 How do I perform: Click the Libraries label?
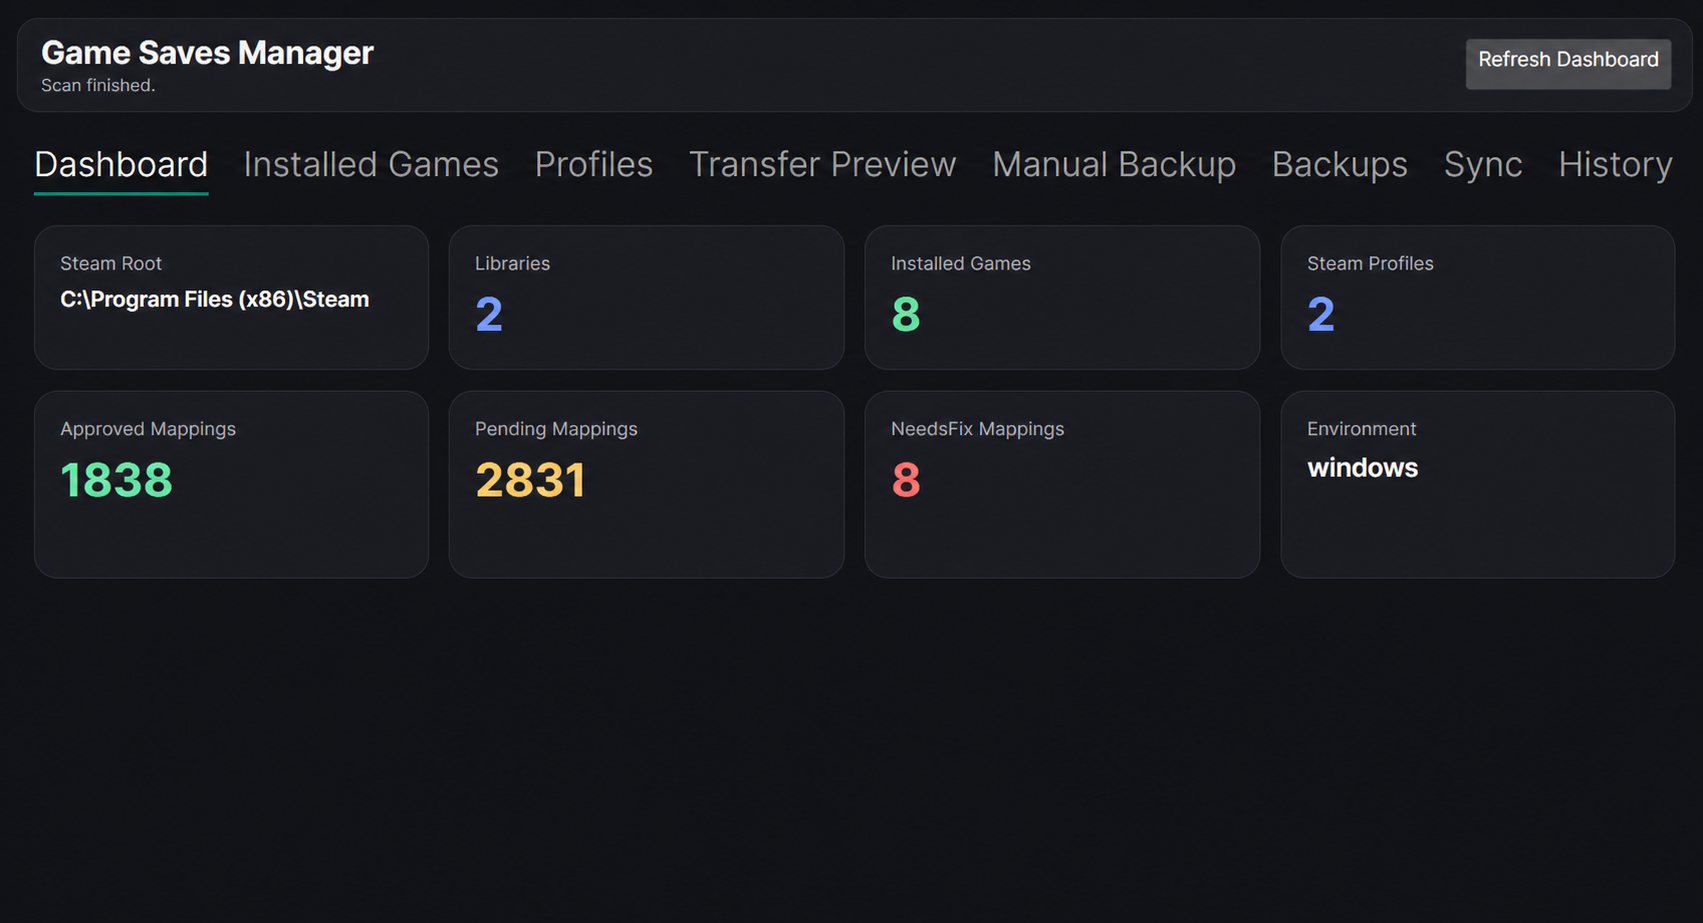coord(512,263)
